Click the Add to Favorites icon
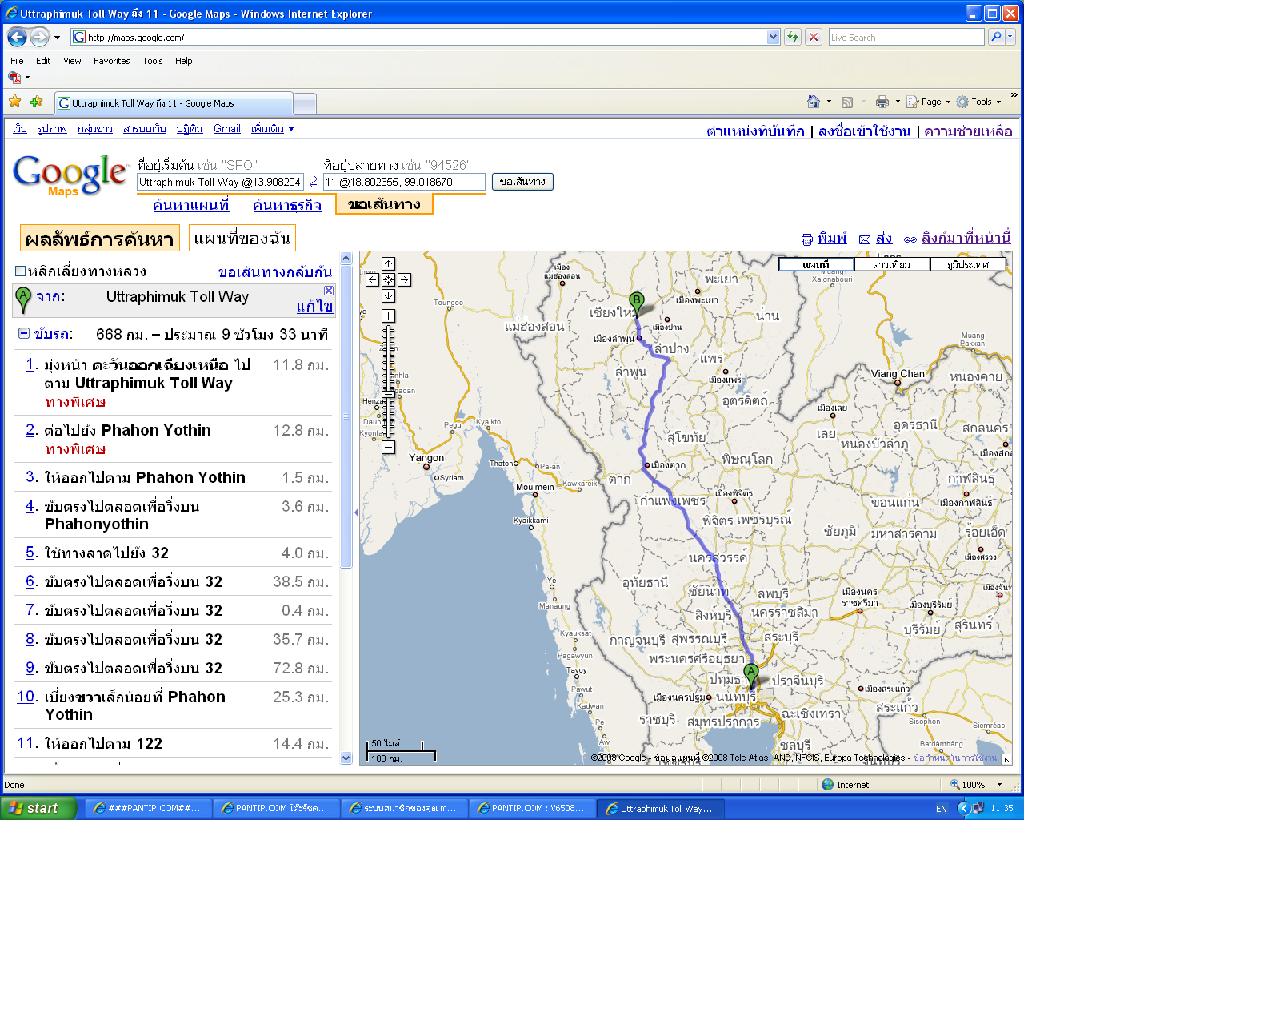1280x1024 pixels. [36, 102]
